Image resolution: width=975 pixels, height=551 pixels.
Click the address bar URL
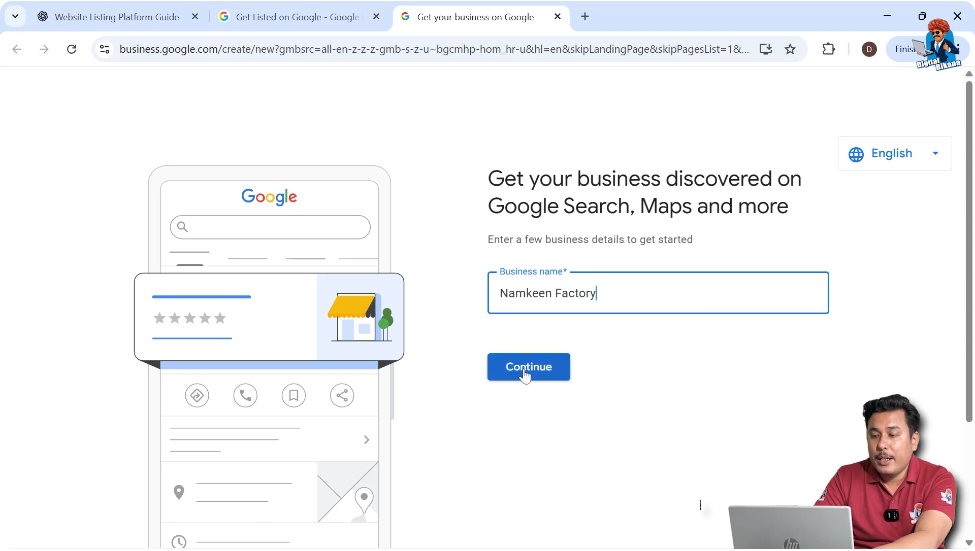pyautogui.click(x=434, y=49)
